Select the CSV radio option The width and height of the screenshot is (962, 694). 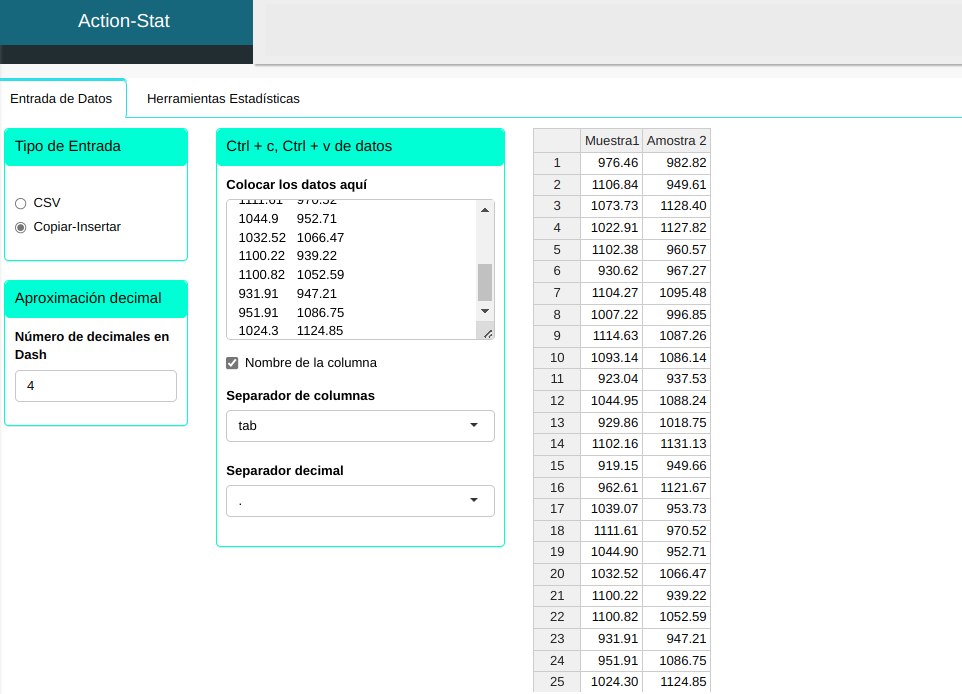pos(21,203)
